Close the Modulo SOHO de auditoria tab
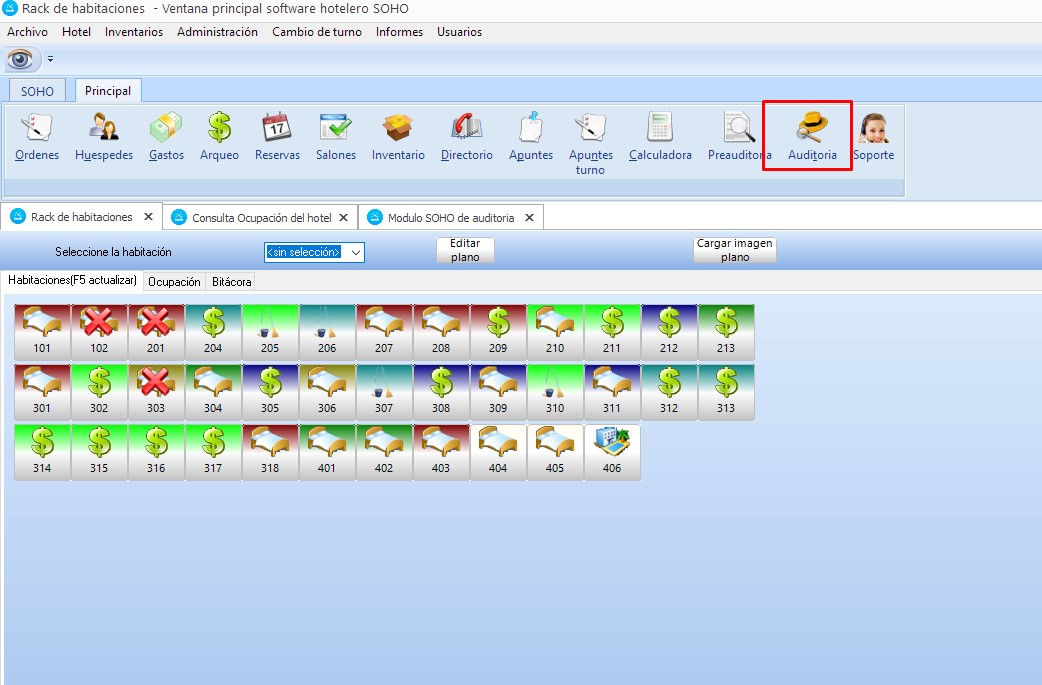 (529, 217)
